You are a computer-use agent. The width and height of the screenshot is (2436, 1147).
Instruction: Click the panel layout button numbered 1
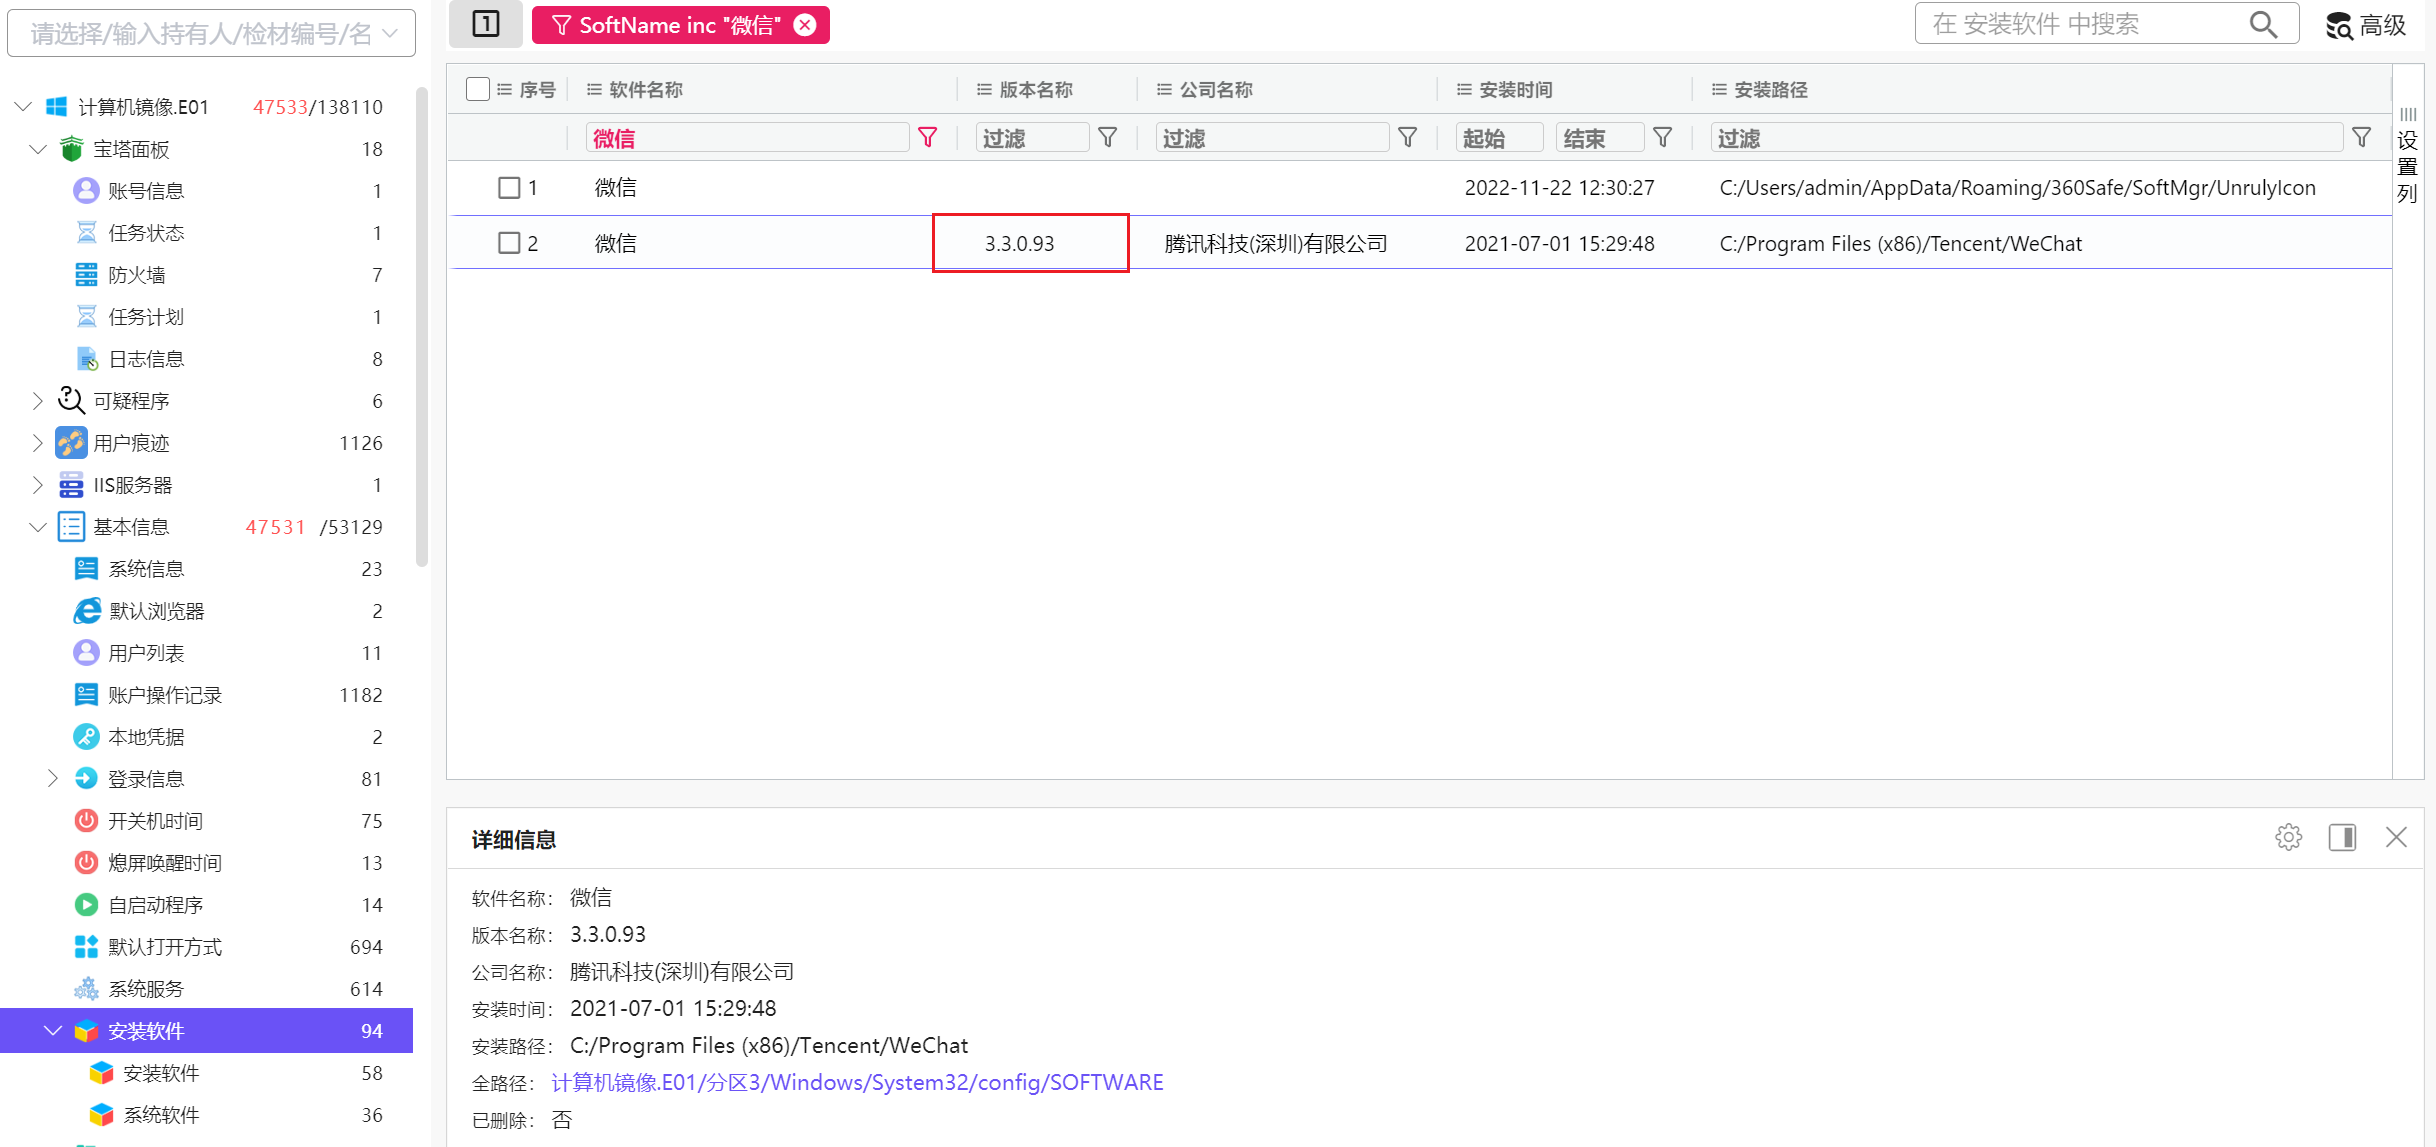coord(486,24)
